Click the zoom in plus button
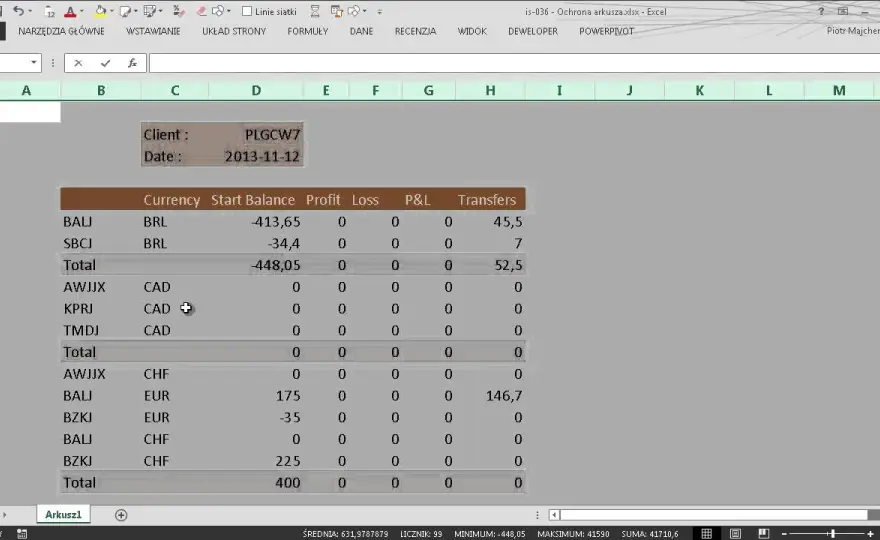 click(x=870, y=534)
